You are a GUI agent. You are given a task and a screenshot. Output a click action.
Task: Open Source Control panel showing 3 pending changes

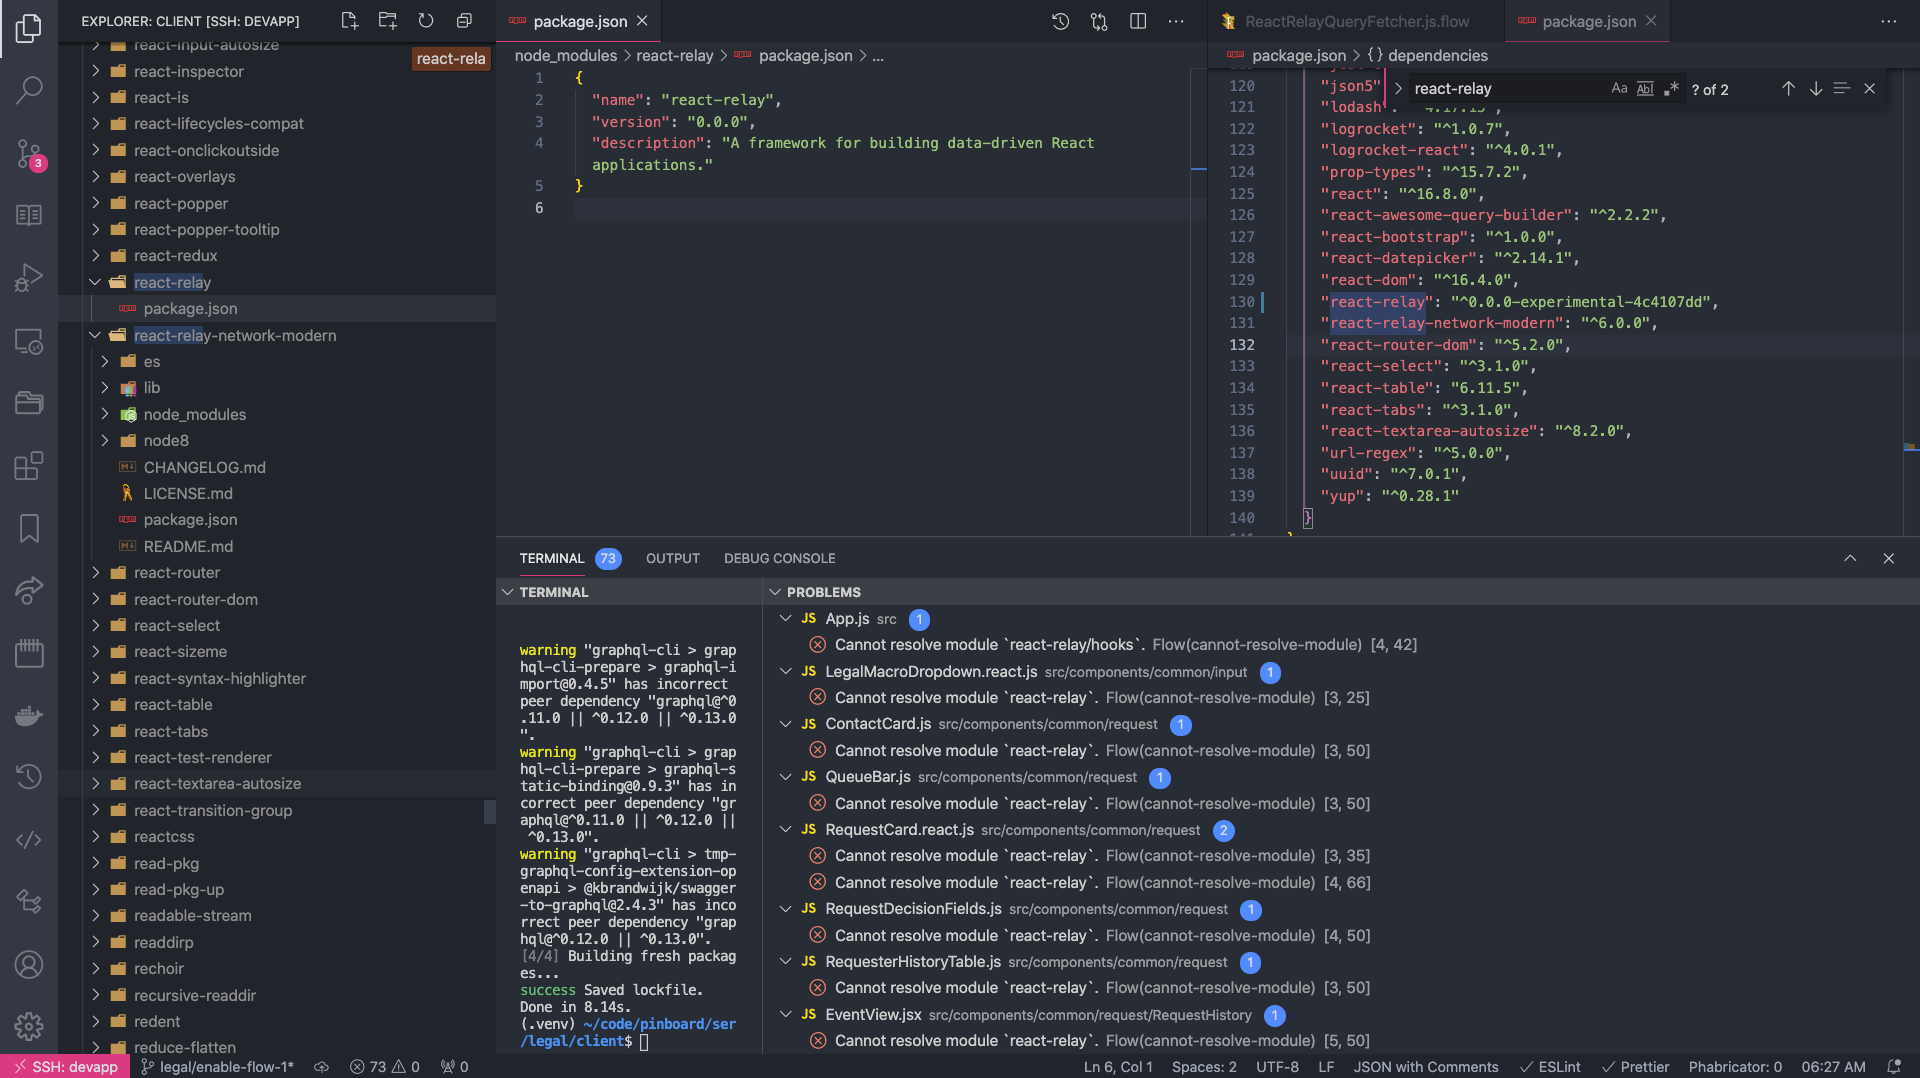29,153
